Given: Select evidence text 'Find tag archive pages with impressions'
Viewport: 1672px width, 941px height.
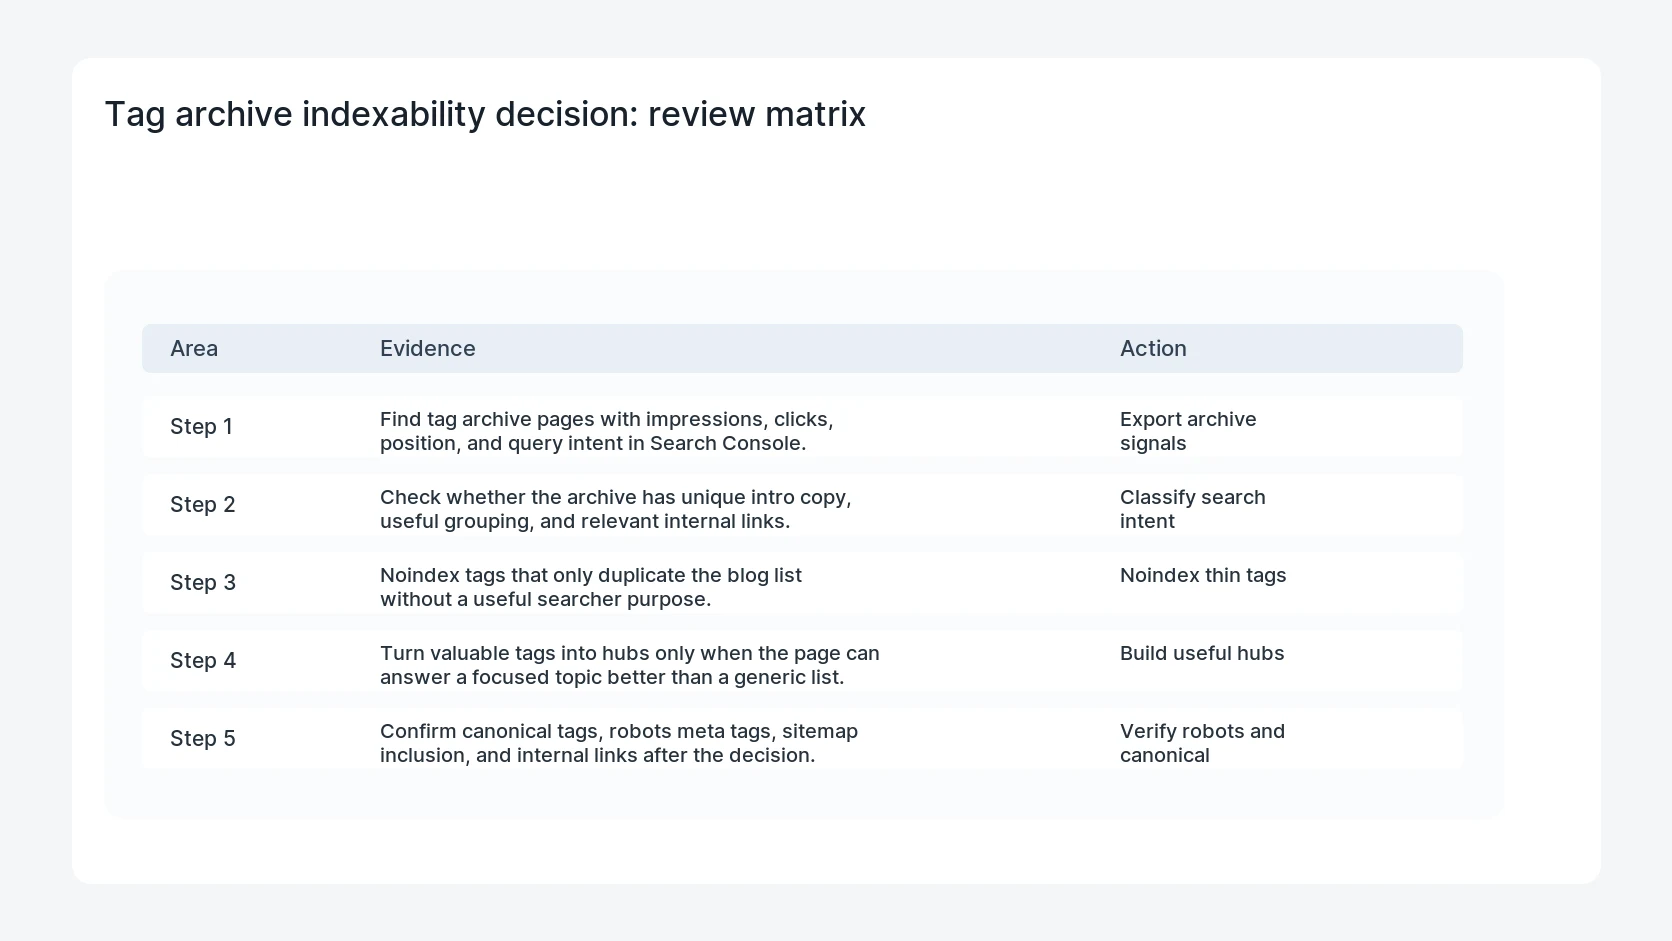Looking at the screenshot, I should [574, 419].
